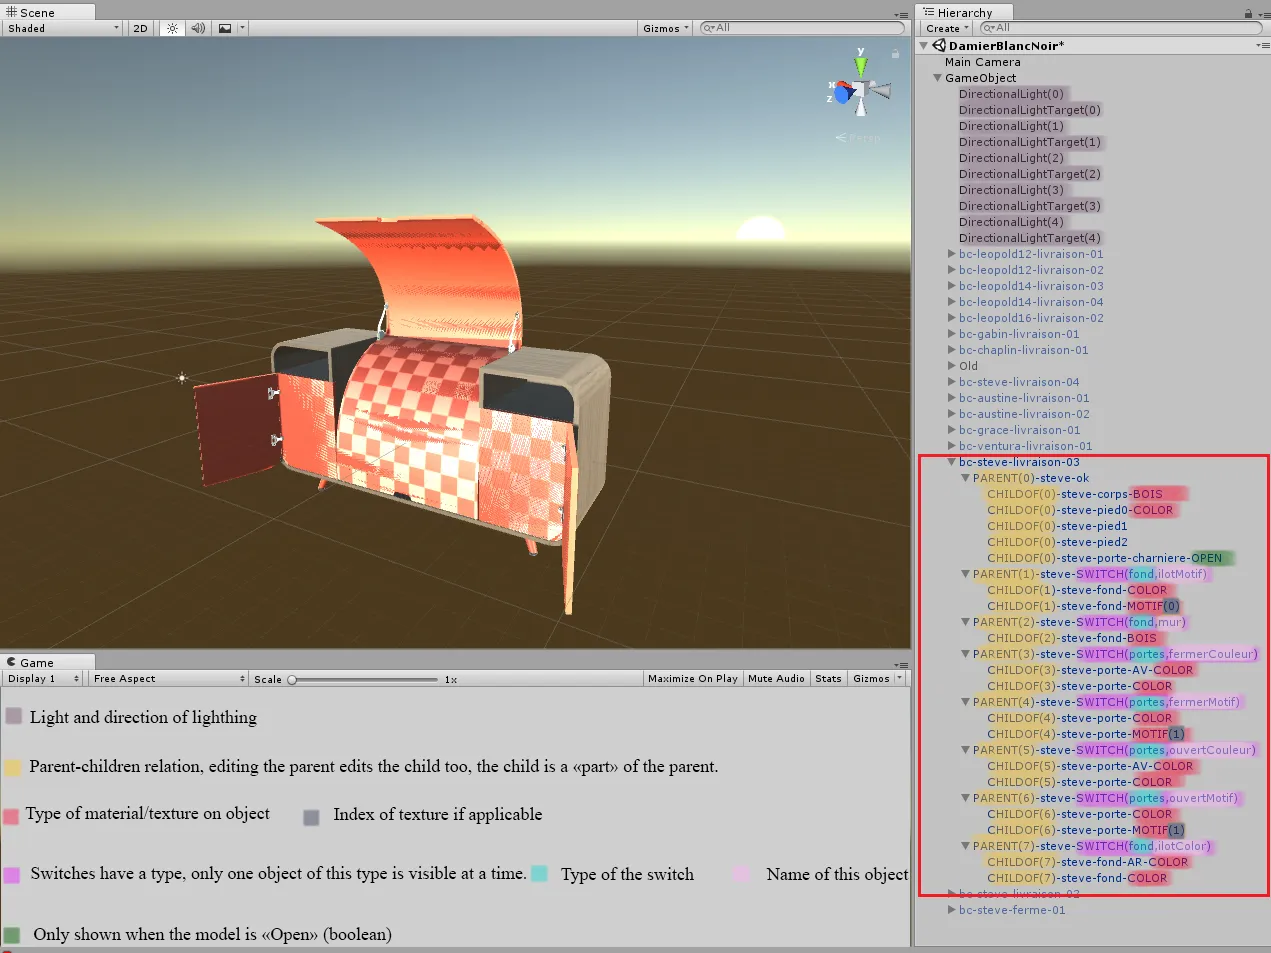Select Main Camera in the hierarchy

click(x=982, y=62)
